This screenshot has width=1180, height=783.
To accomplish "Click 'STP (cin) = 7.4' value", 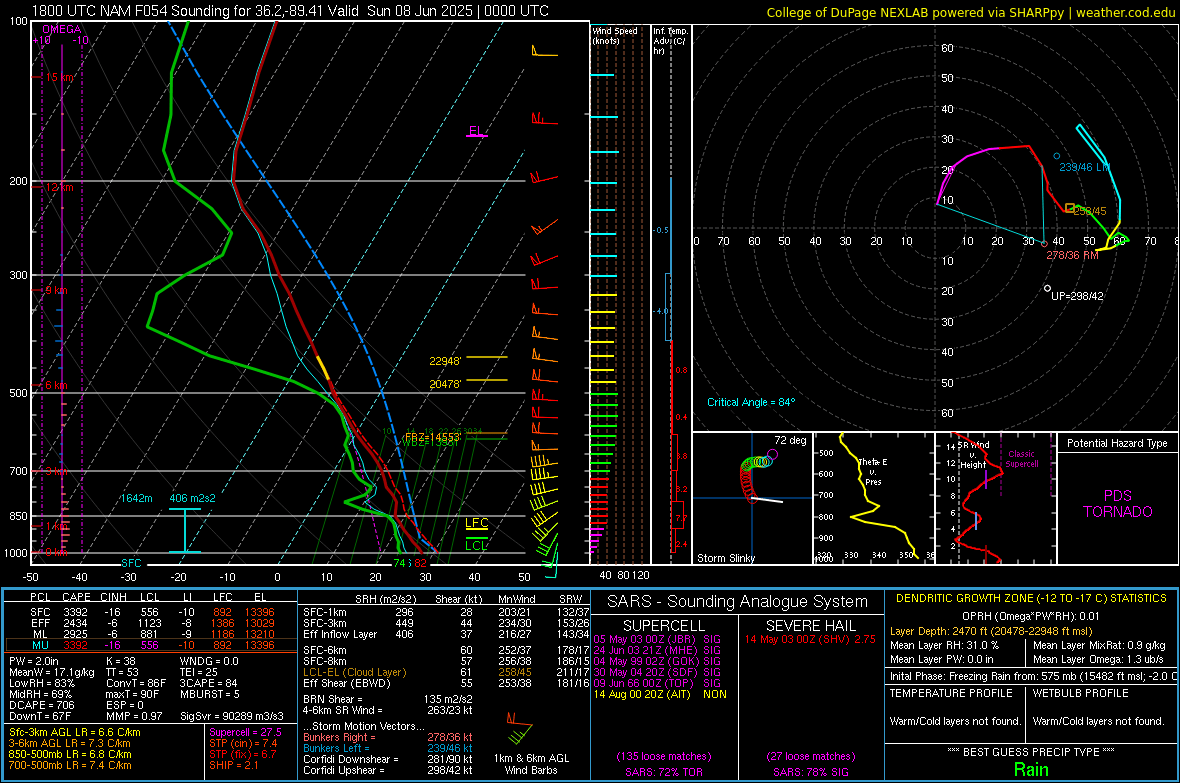I will pyautogui.click(x=243, y=743).
